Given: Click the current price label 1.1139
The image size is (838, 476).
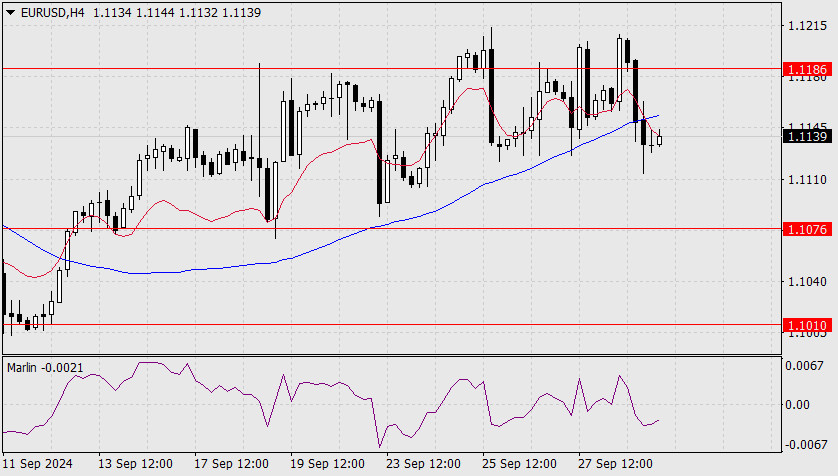Looking at the screenshot, I should click(808, 136).
